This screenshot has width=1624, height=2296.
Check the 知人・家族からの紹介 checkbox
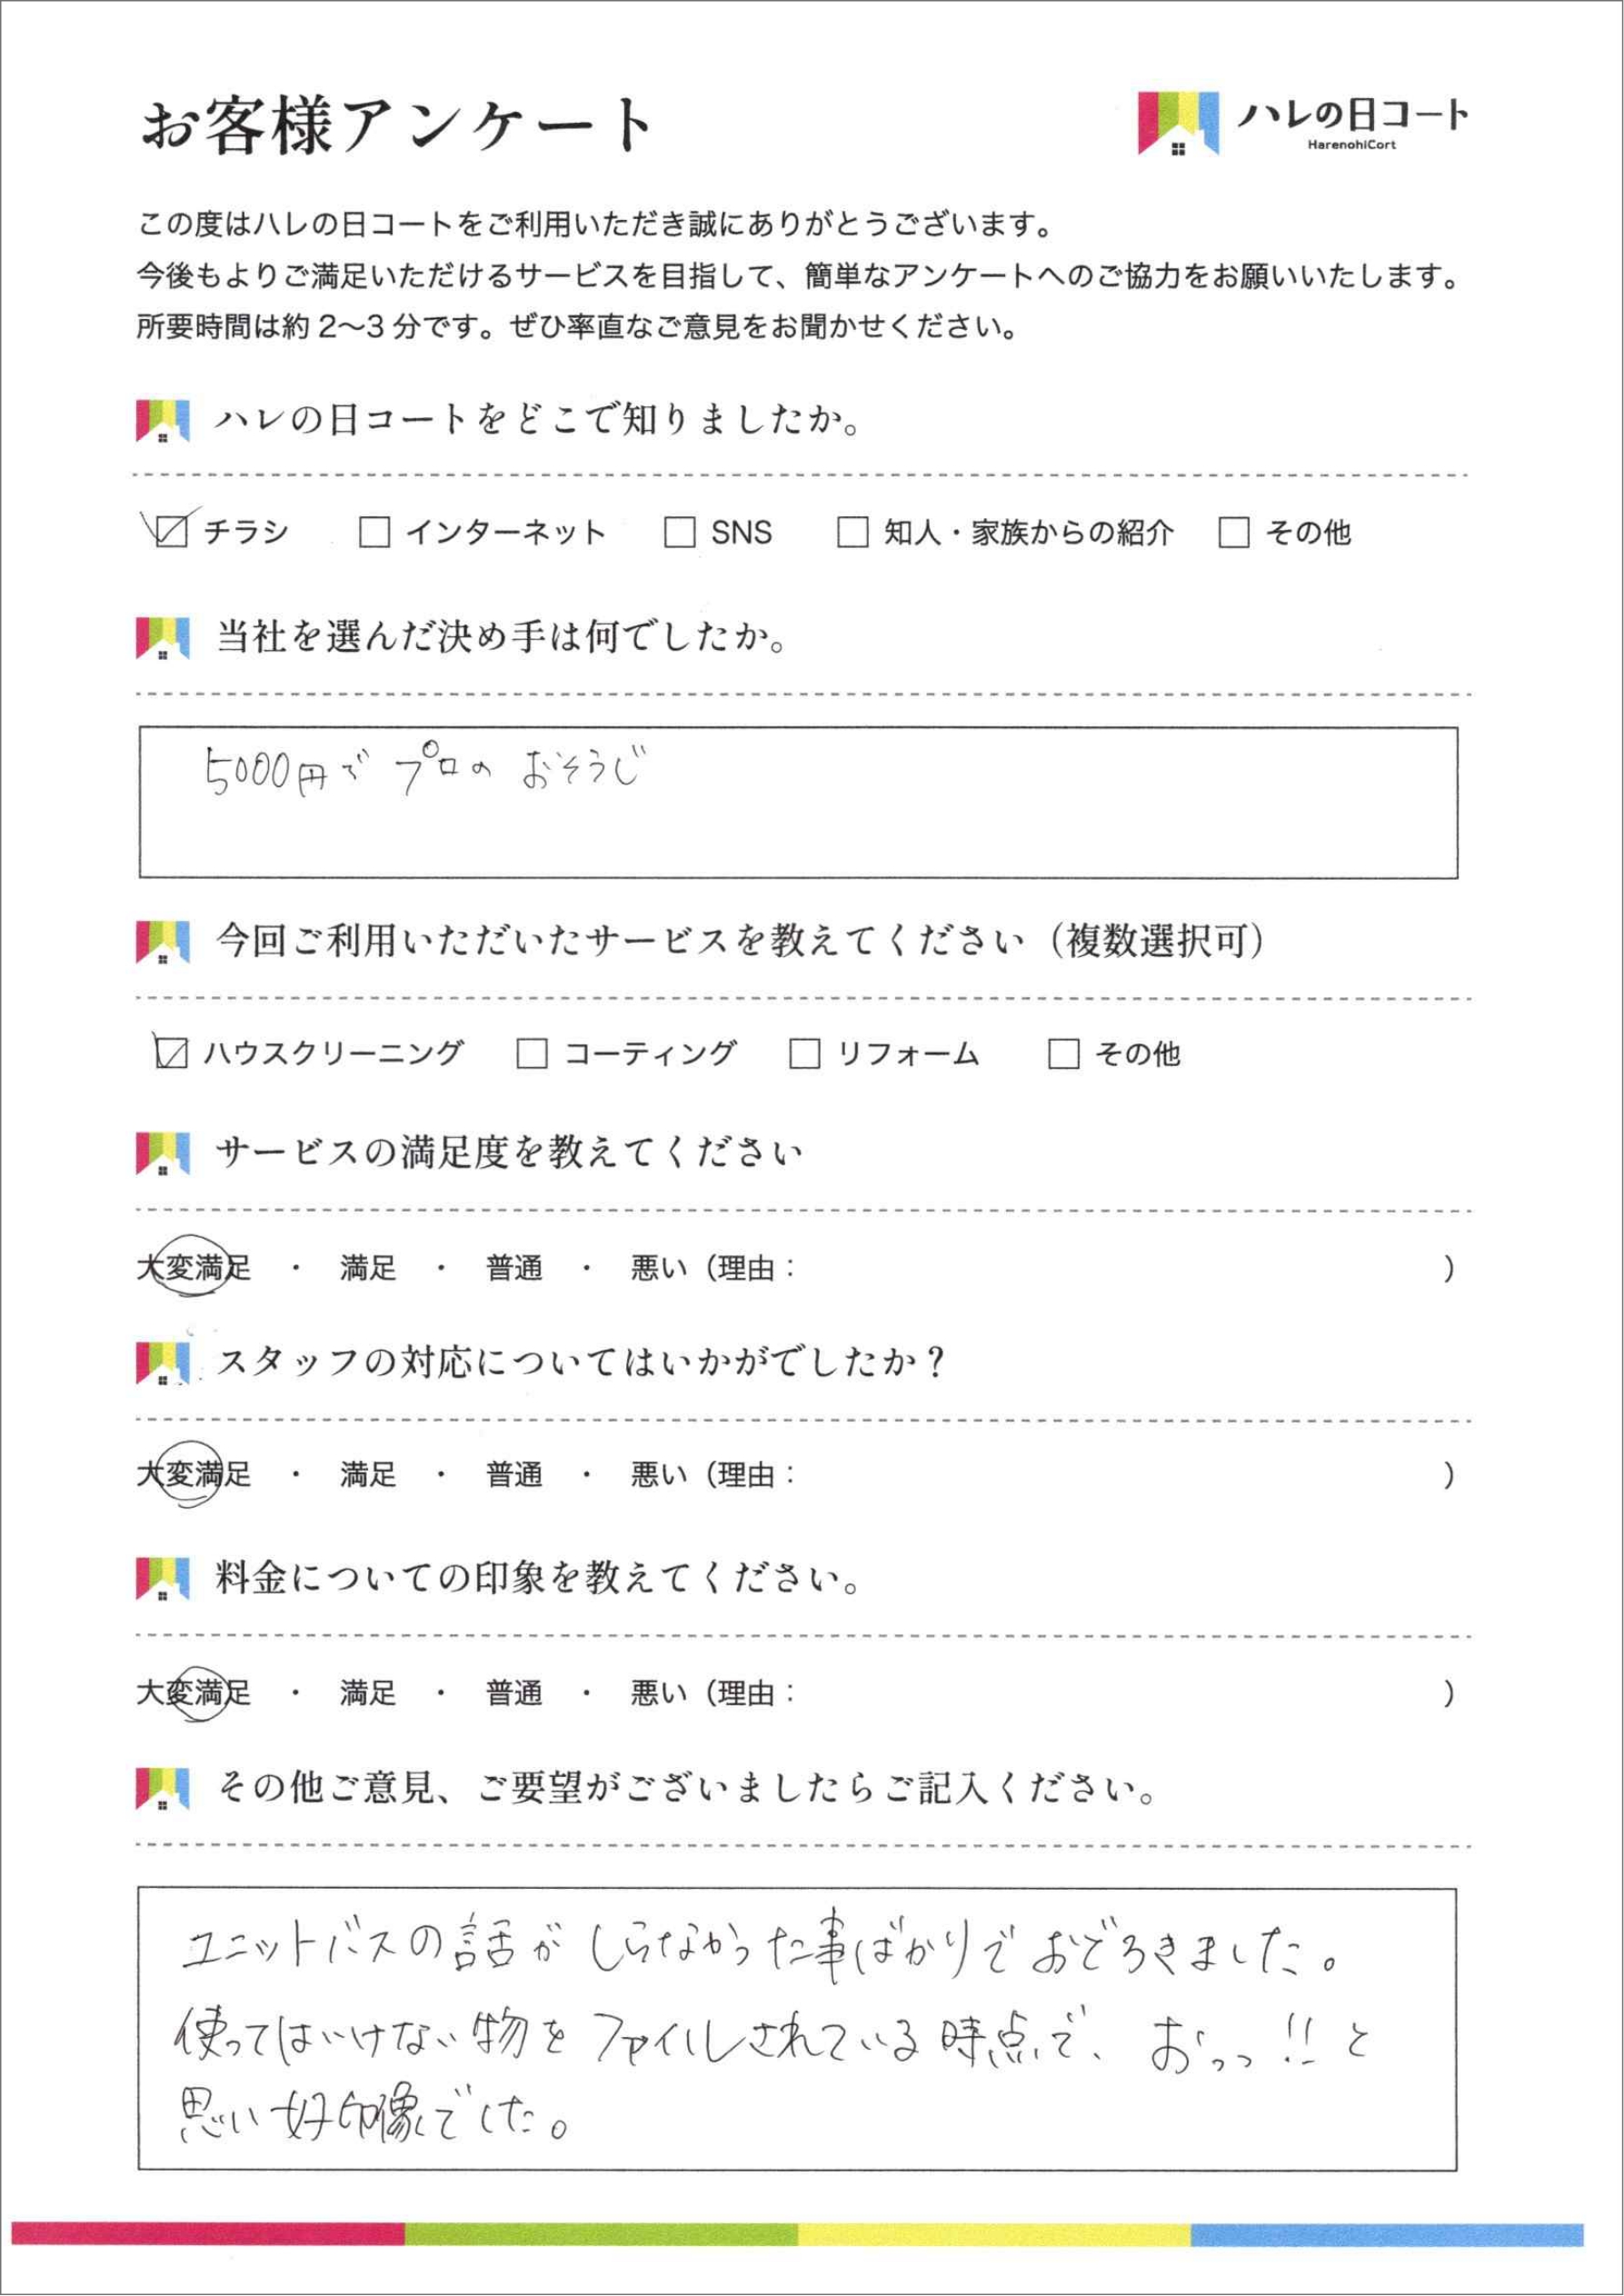[852, 532]
